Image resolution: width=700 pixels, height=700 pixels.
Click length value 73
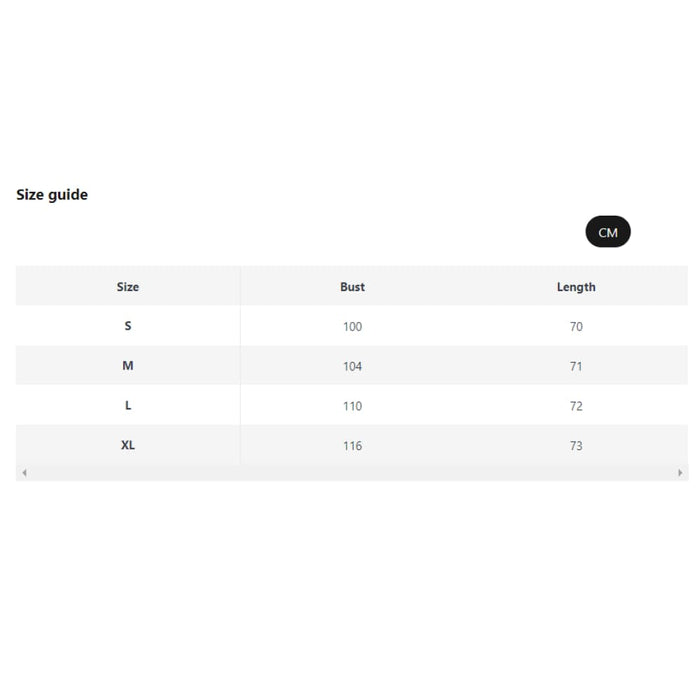tap(576, 446)
